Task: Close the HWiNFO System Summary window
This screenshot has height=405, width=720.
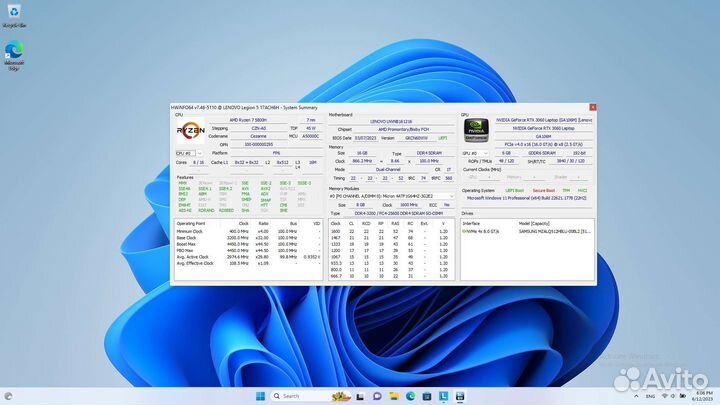Action: (592, 107)
